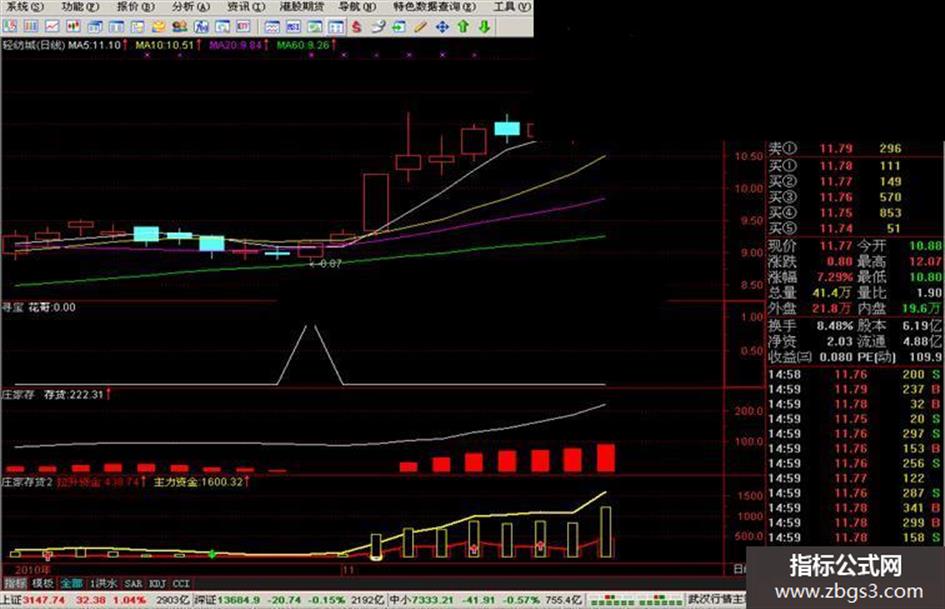The image size is (945, 609).
Task: Open the 特色数据查询 menu
Action: coord(435,7)
